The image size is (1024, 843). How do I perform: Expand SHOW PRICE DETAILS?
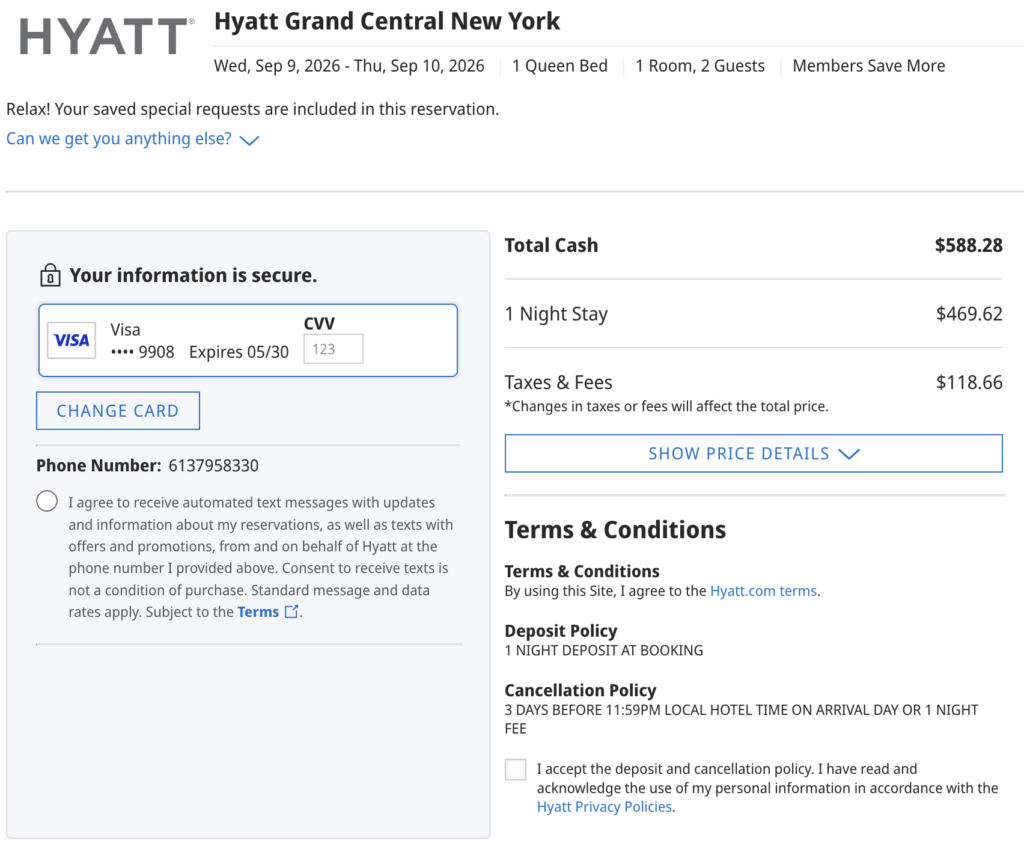754,453
